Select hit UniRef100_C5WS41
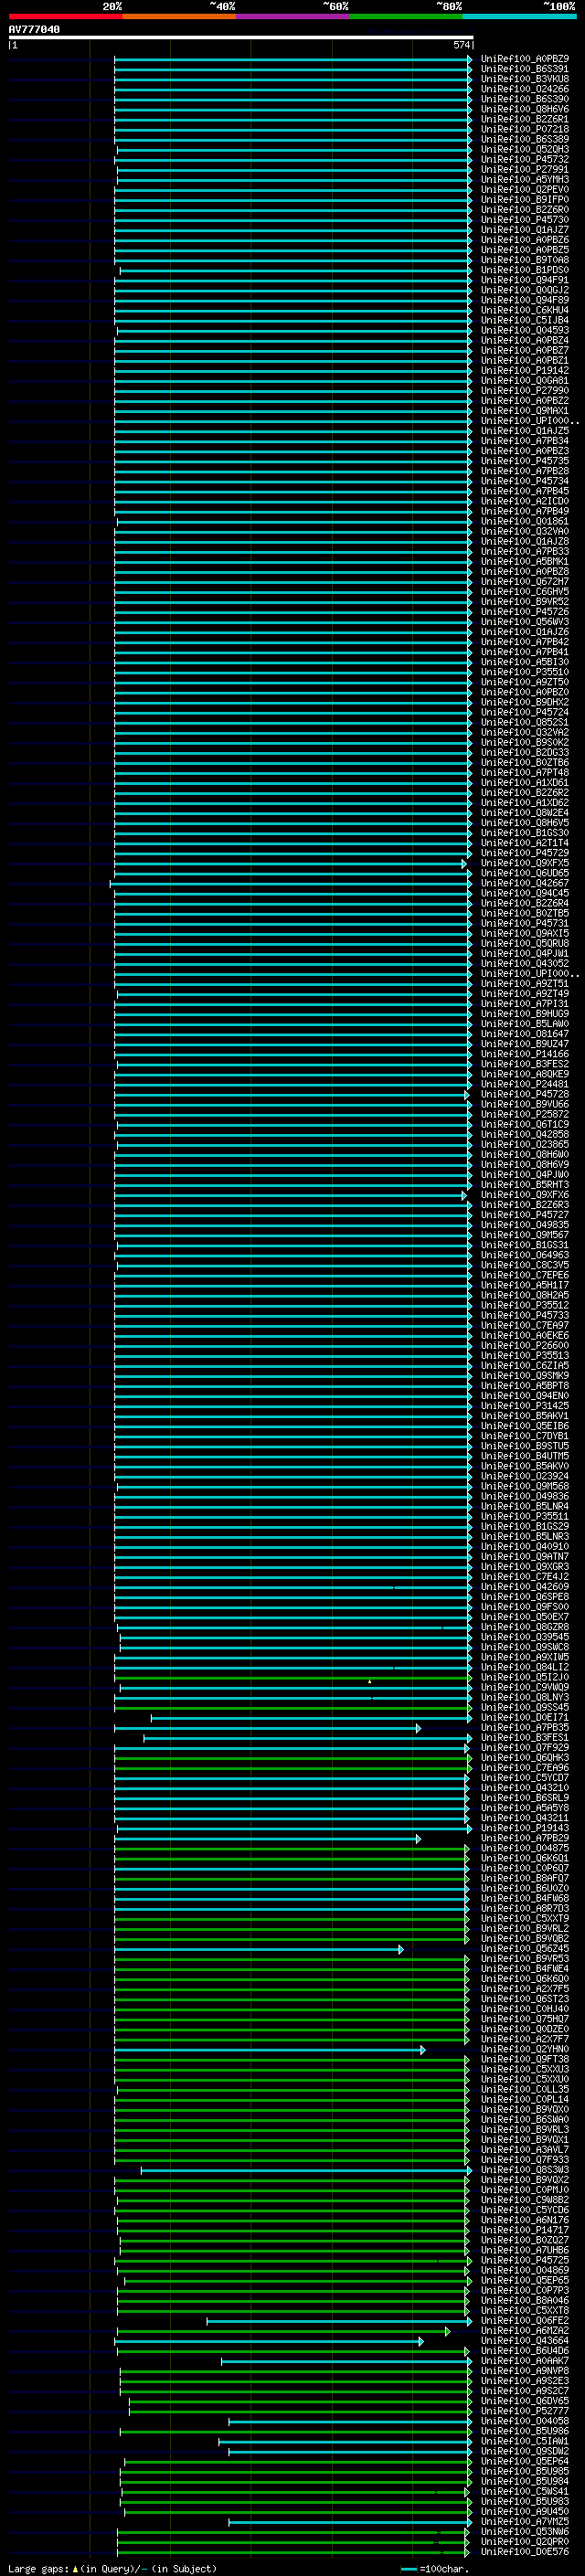 [x=525, y=2490]
